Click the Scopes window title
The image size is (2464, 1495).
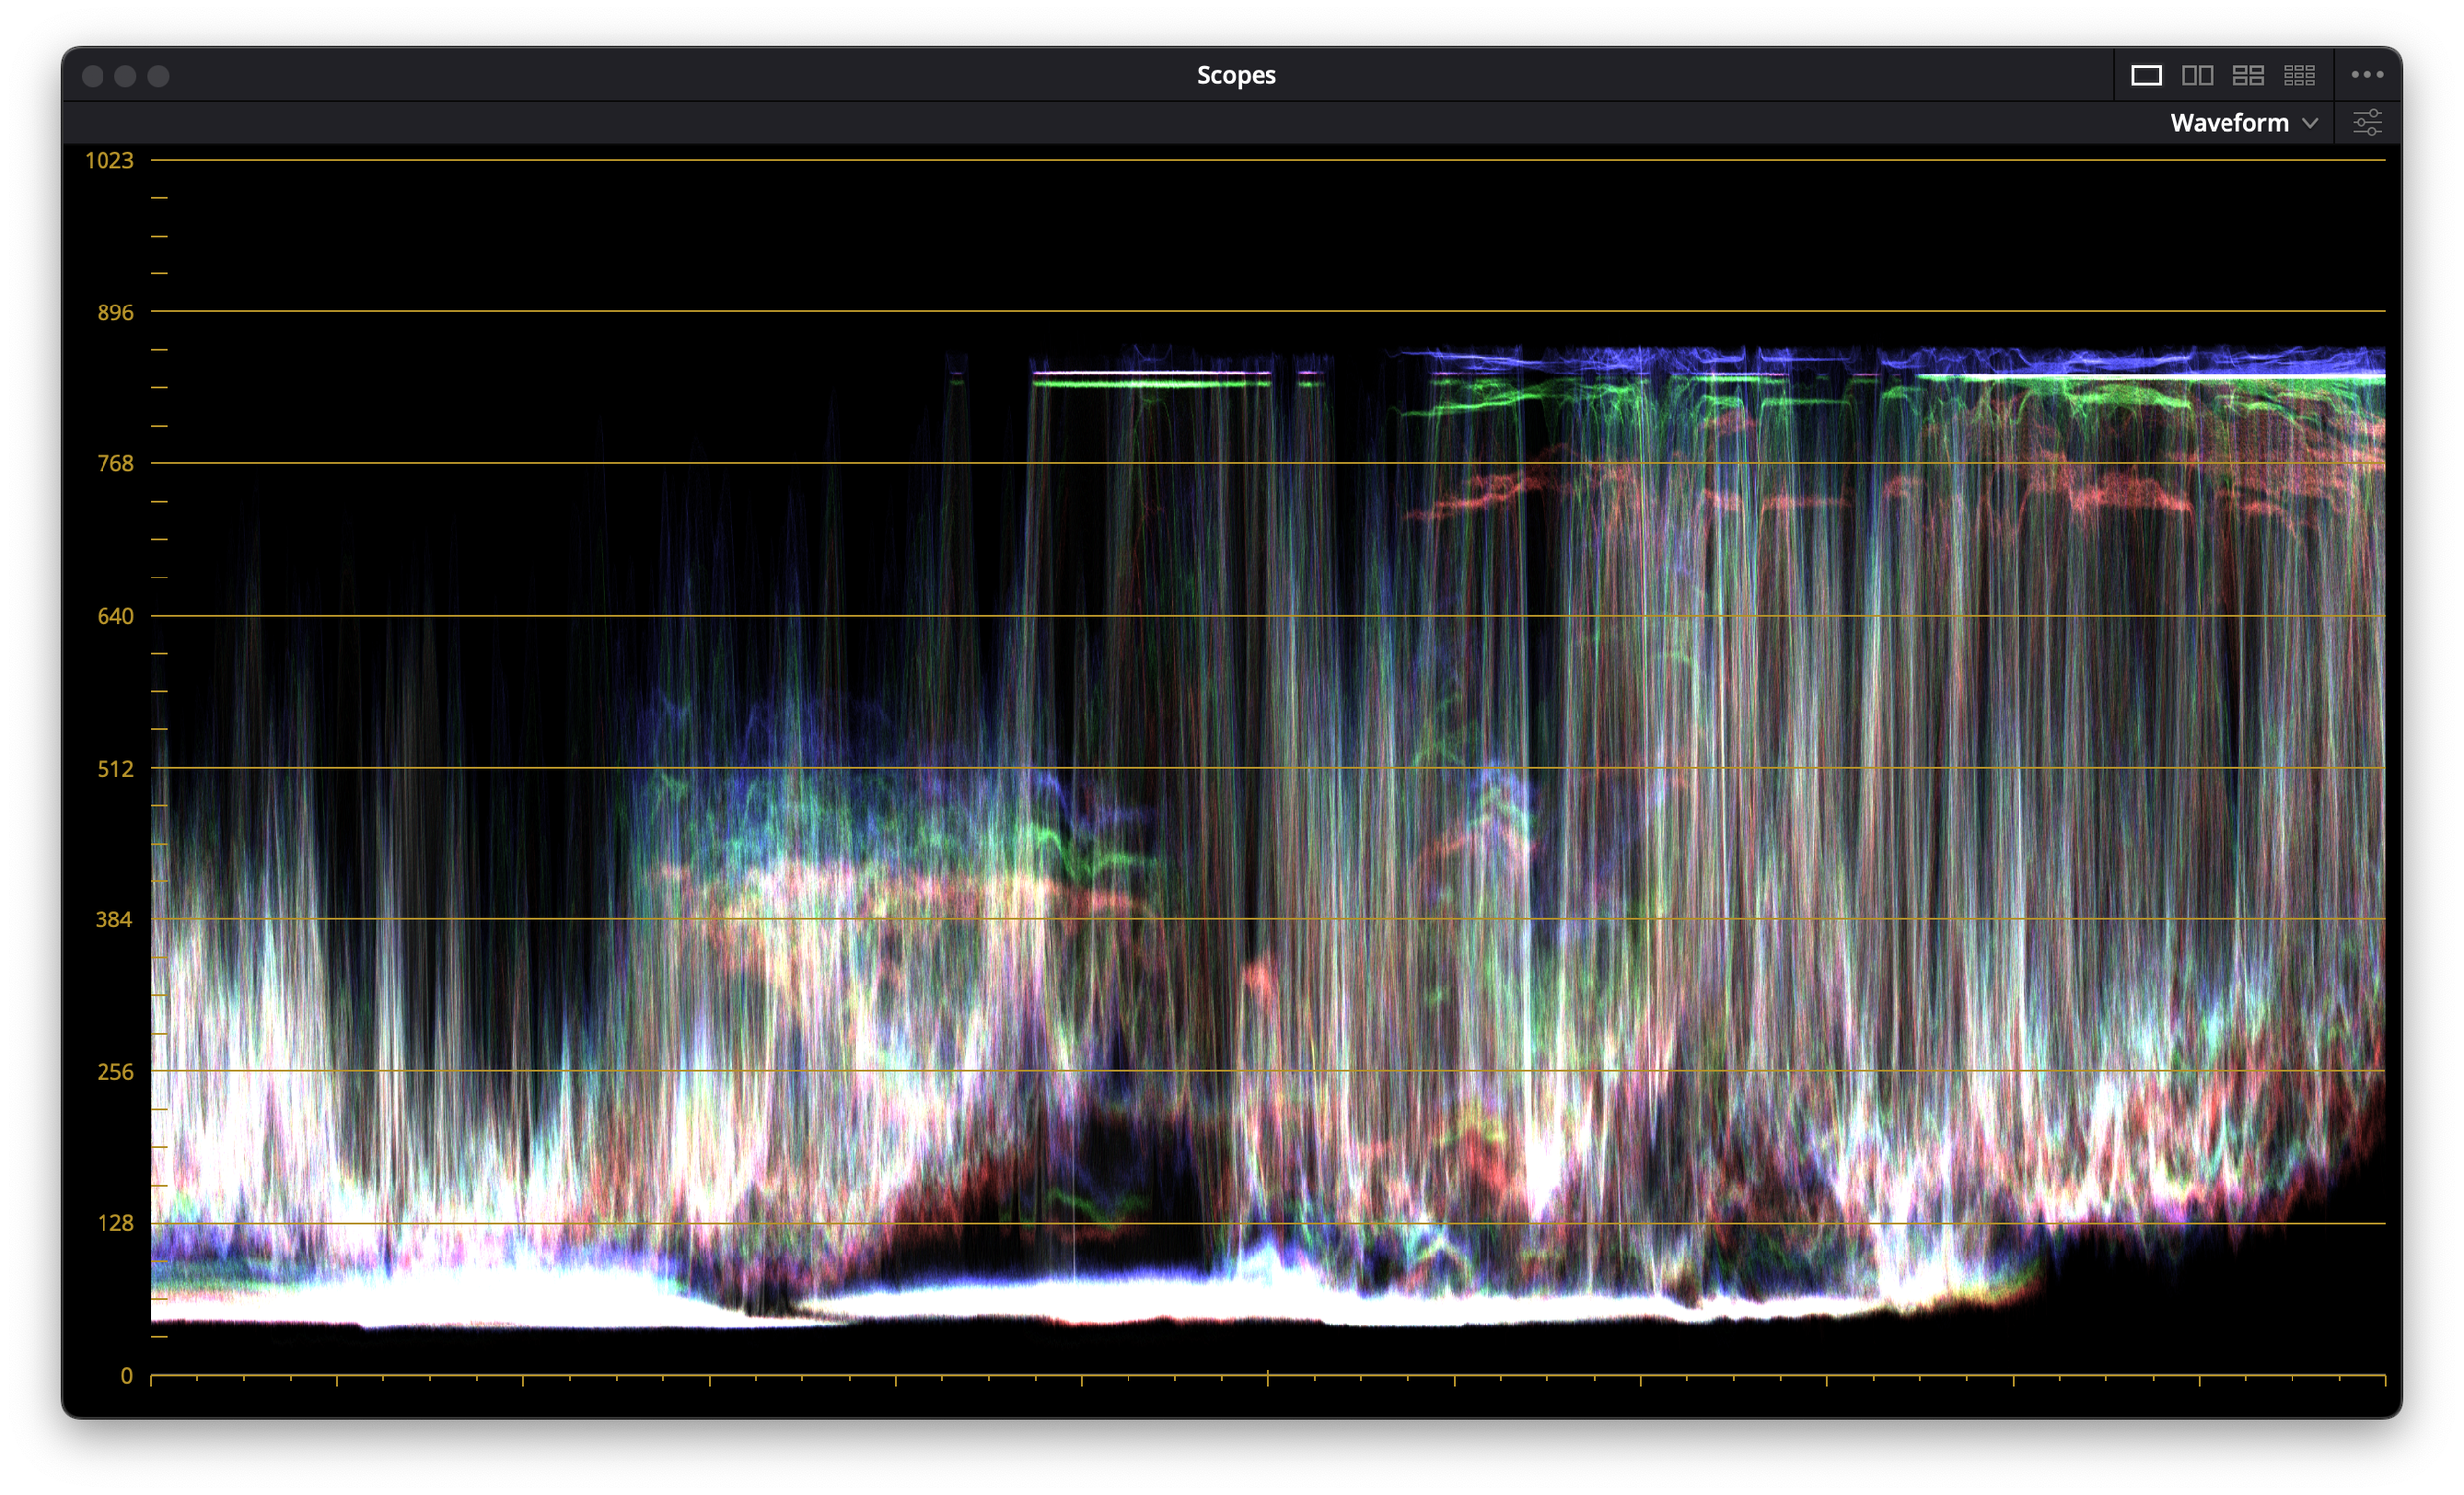tap(1236, 75)
